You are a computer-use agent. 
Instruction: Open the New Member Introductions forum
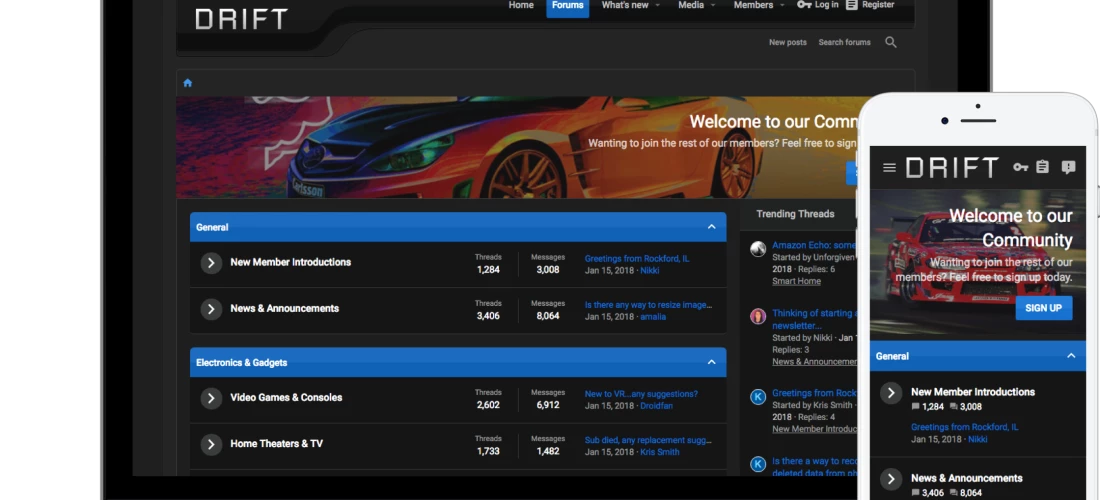pyautogui.click(x=290, y=262)
